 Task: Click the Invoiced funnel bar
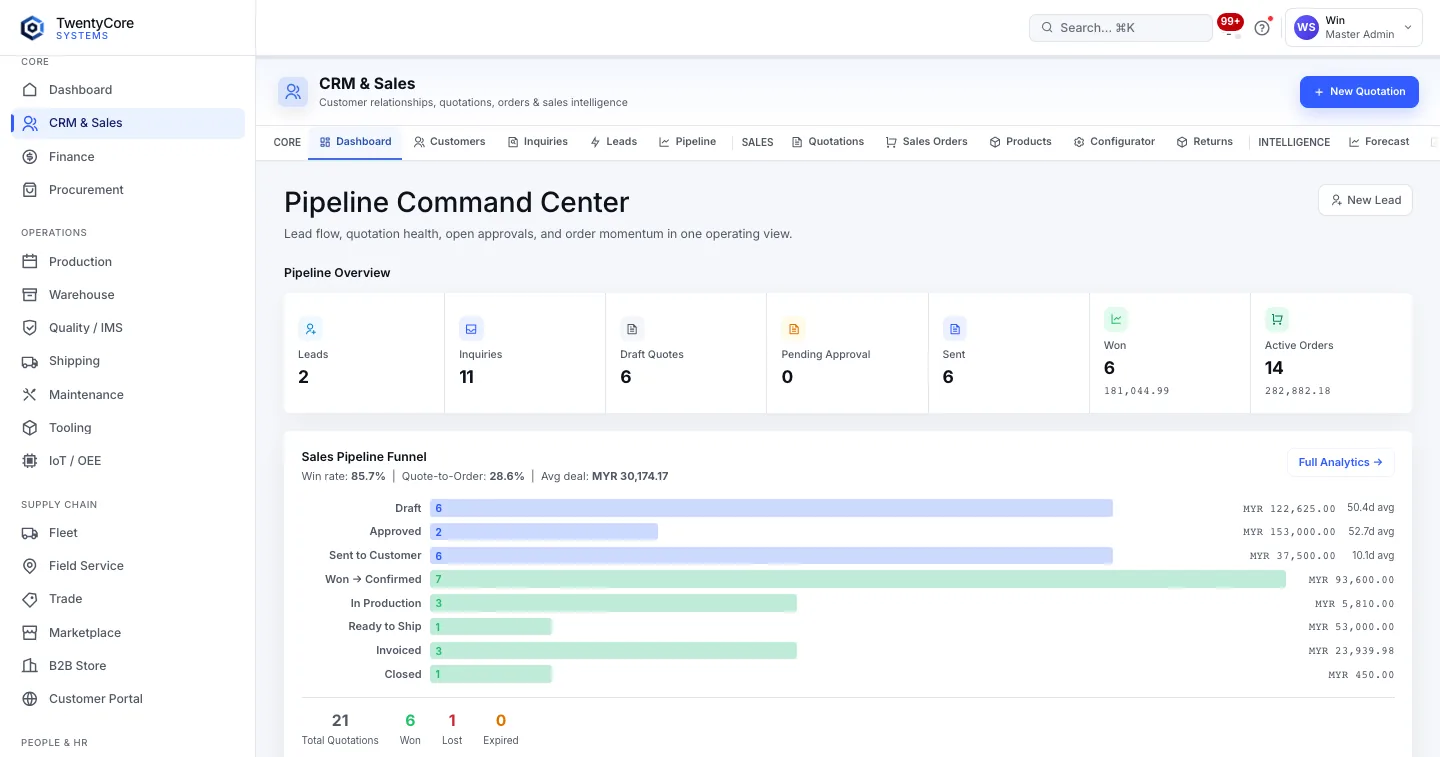pos(613,651)
